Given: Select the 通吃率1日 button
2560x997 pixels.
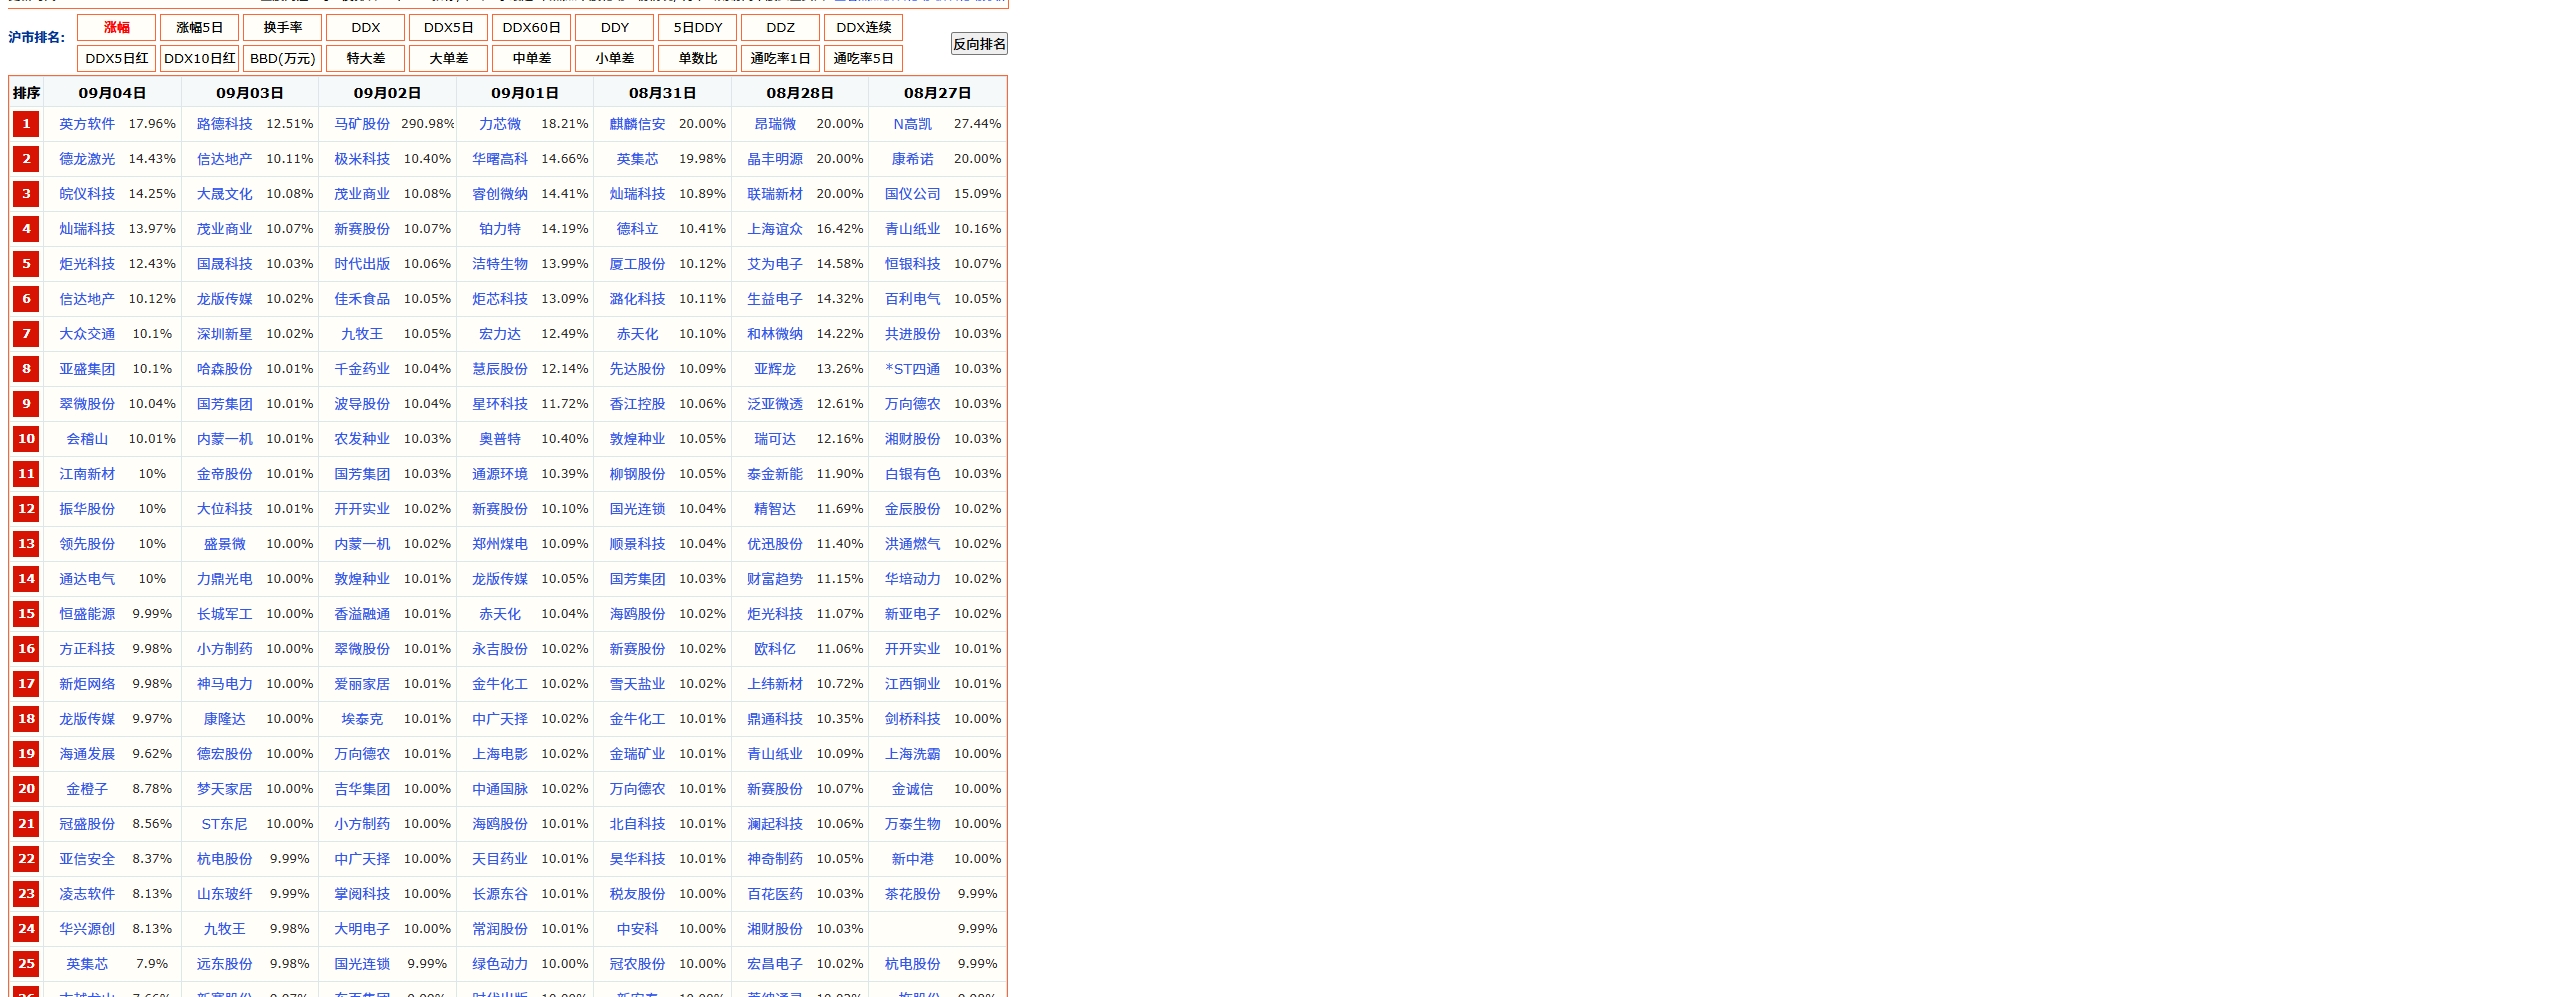Looking at the screenshot, I should (781, 59).
